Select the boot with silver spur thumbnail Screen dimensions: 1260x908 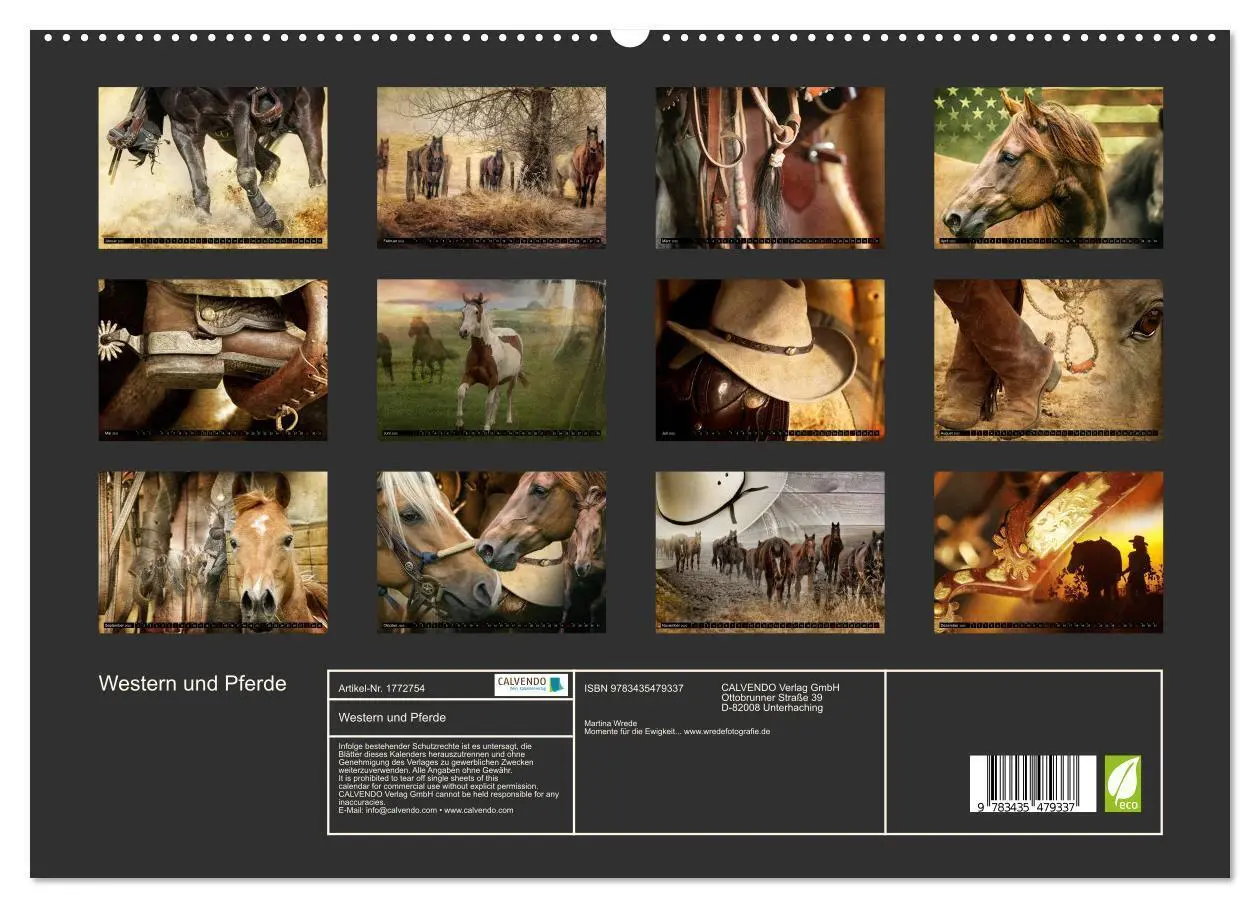click(x=213, y=360)
